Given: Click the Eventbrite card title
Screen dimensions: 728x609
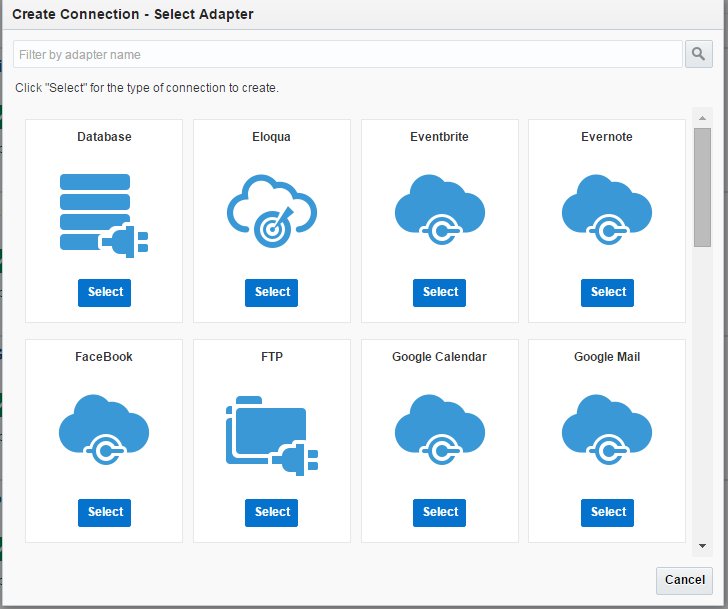Looking at the screenshot, I should point(439,136).
